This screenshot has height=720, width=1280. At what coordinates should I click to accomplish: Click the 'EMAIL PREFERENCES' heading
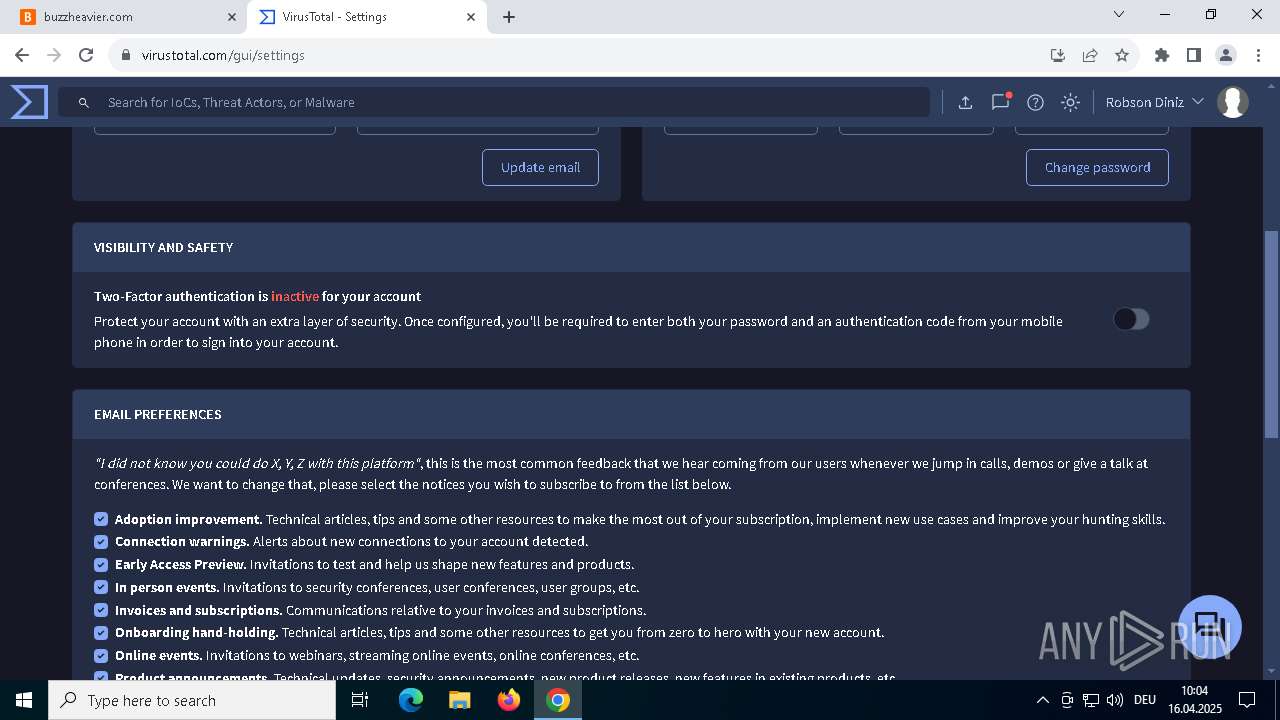pyautogui.click(x=158, y=414)
